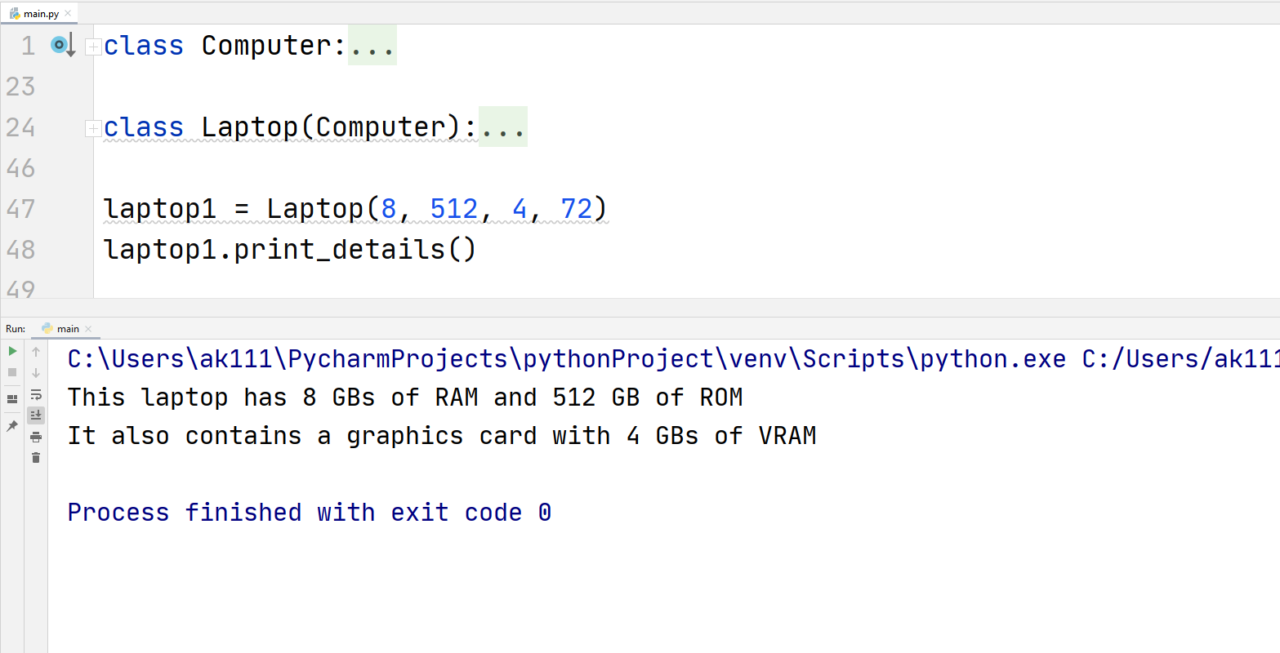Click the python.exe path link in console

tap(567, 359)
